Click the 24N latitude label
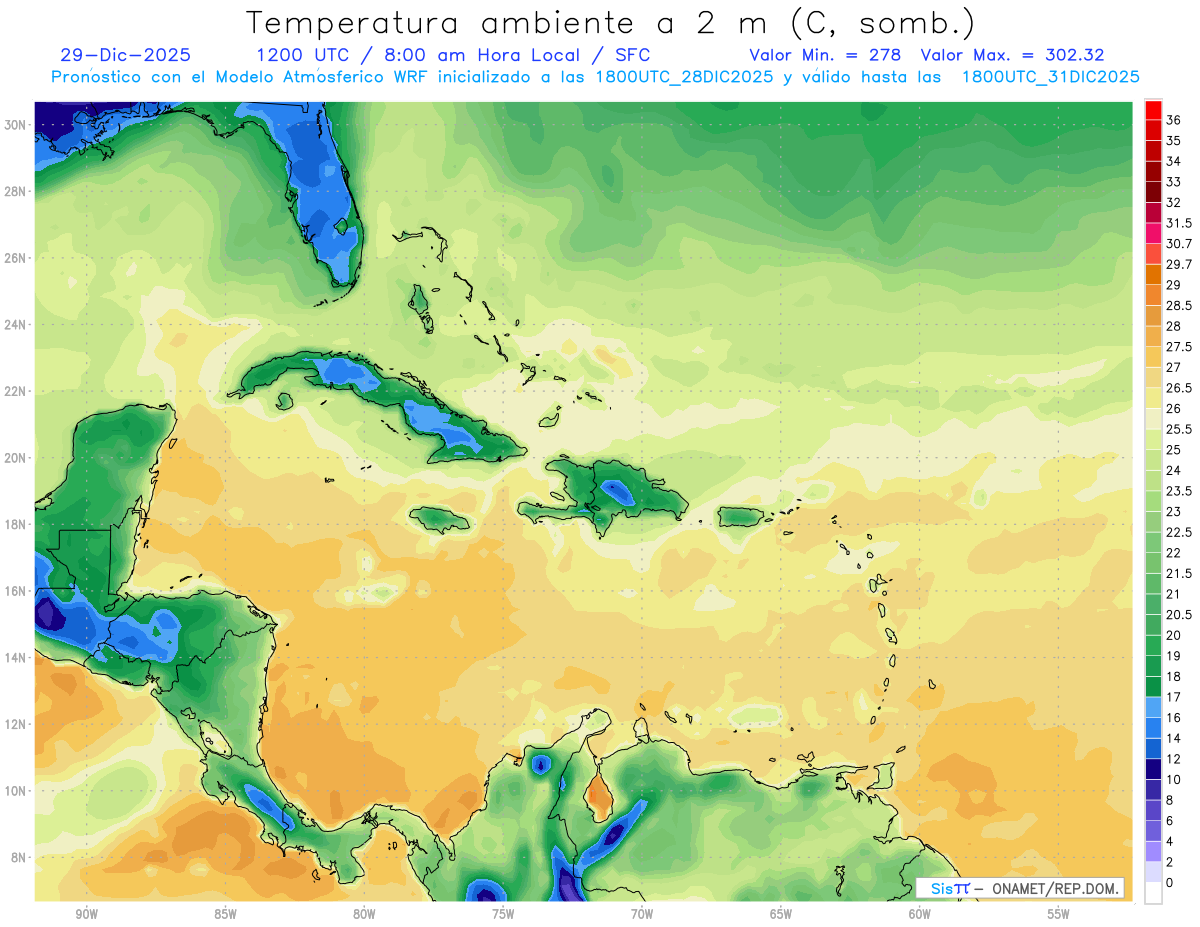 [16, 324]
